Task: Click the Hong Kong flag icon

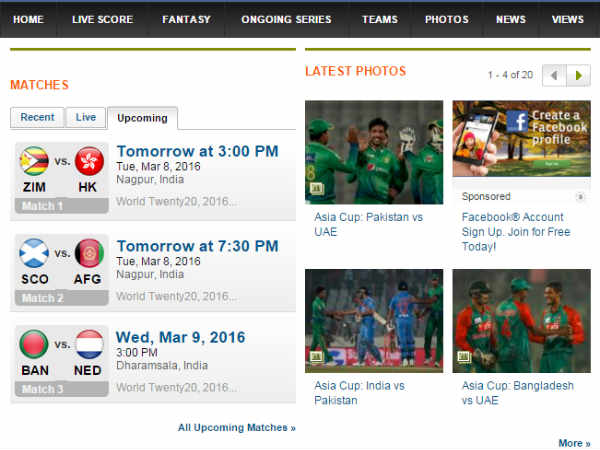Action: click(x=90, y=161)
